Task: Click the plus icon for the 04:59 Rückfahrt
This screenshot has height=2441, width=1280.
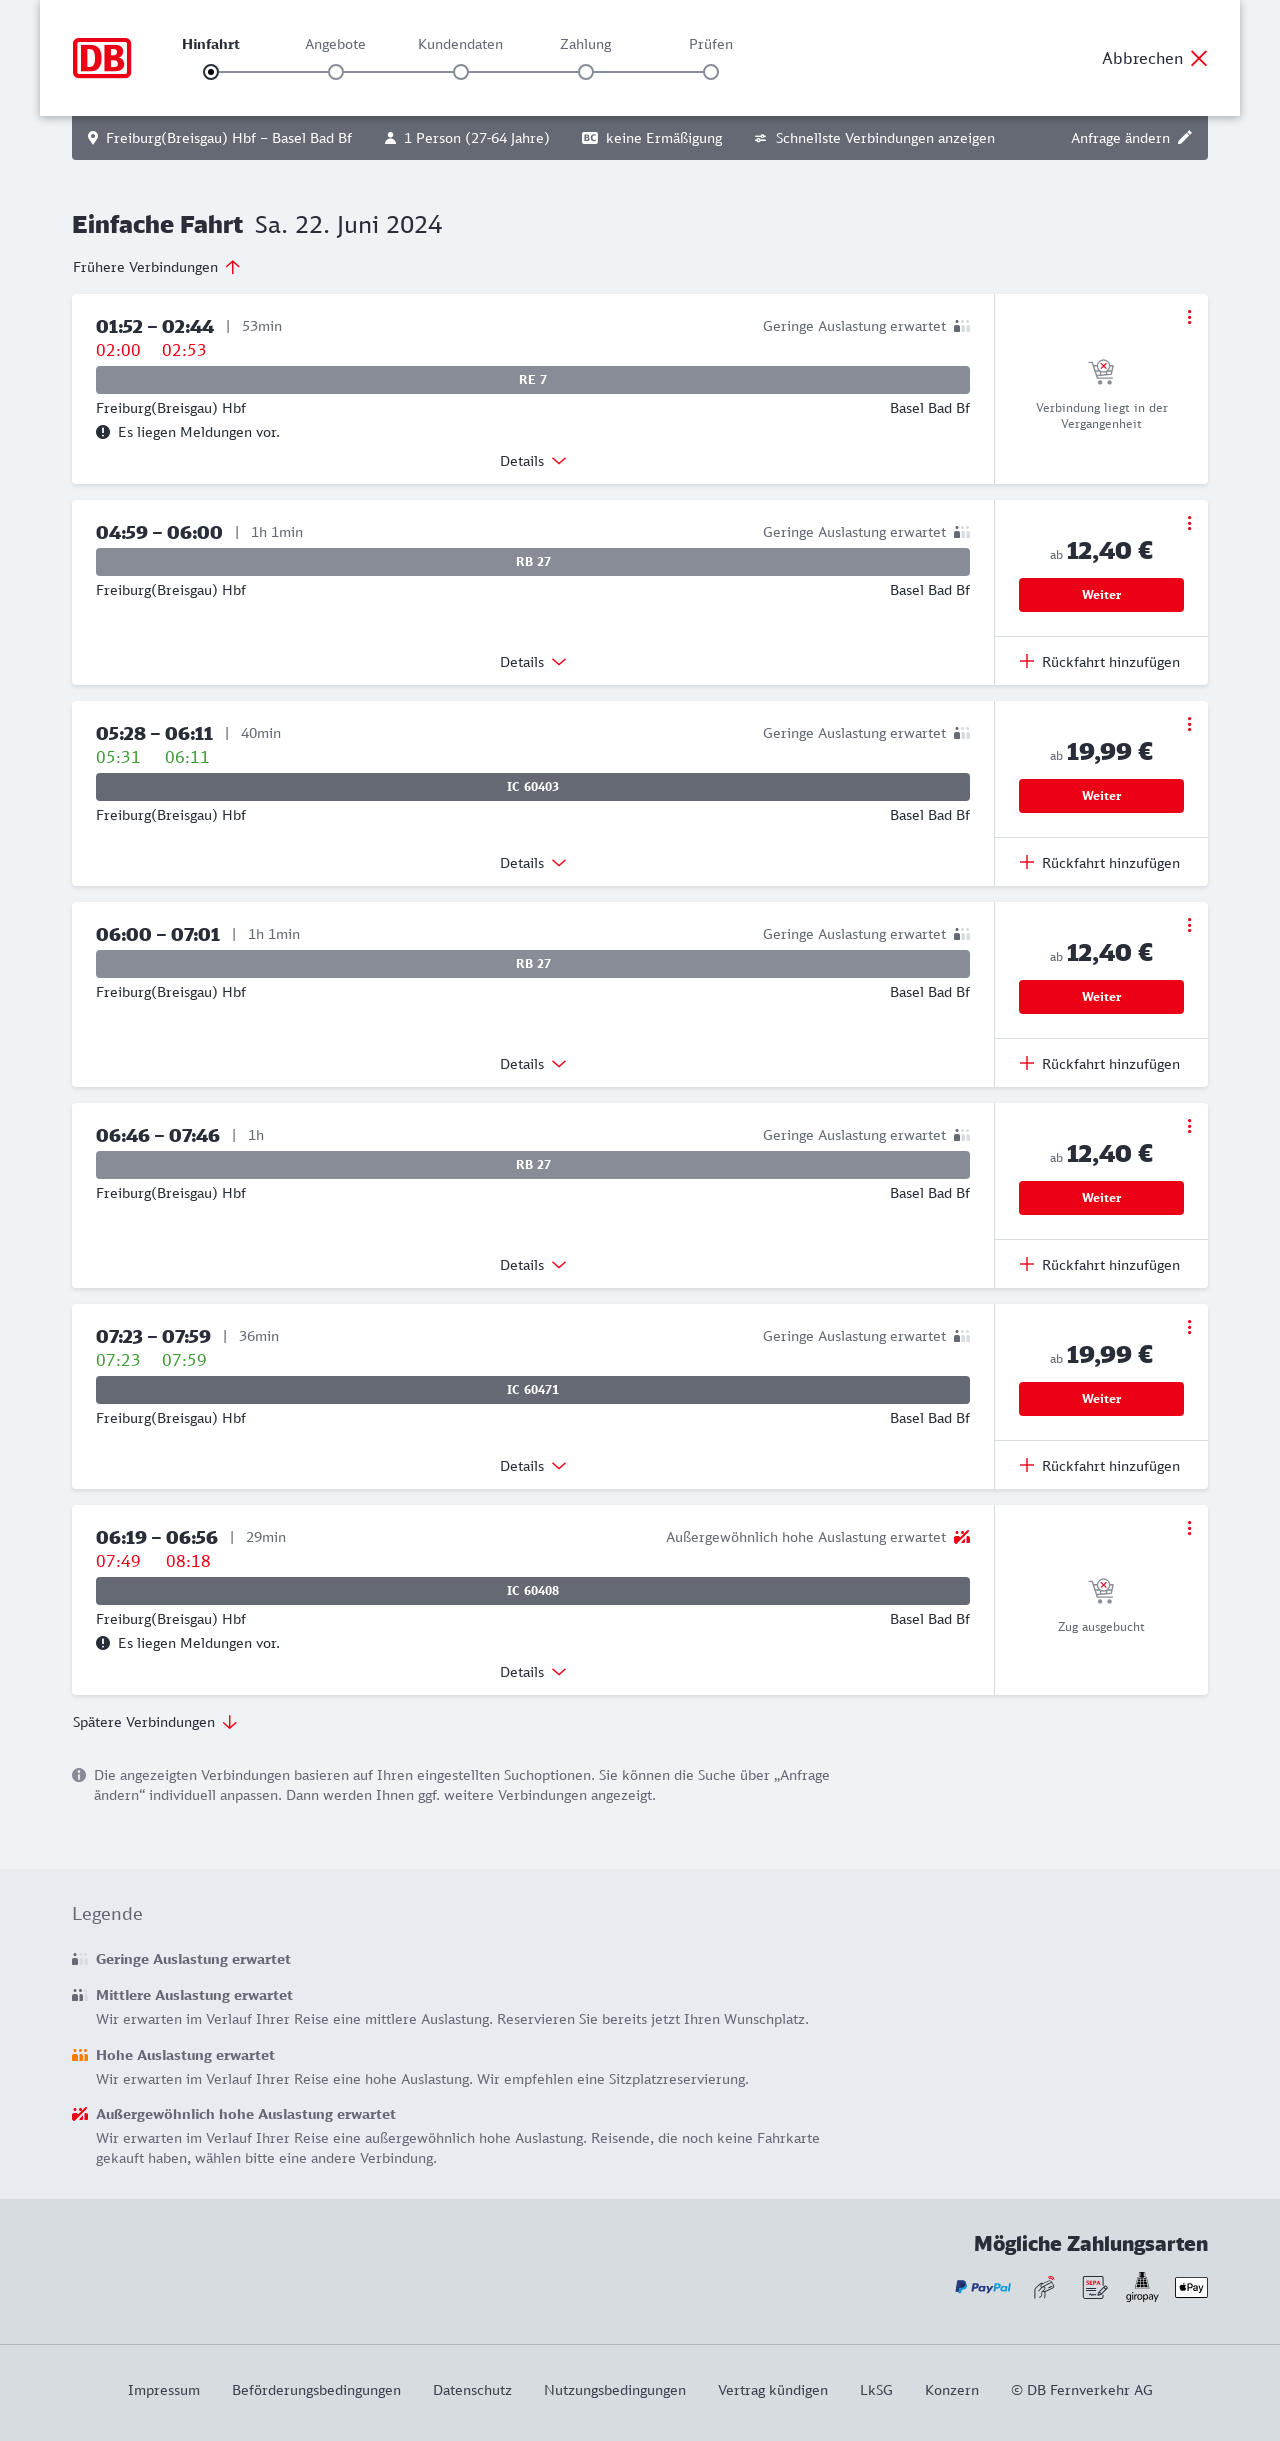Action: point(1027,661)
